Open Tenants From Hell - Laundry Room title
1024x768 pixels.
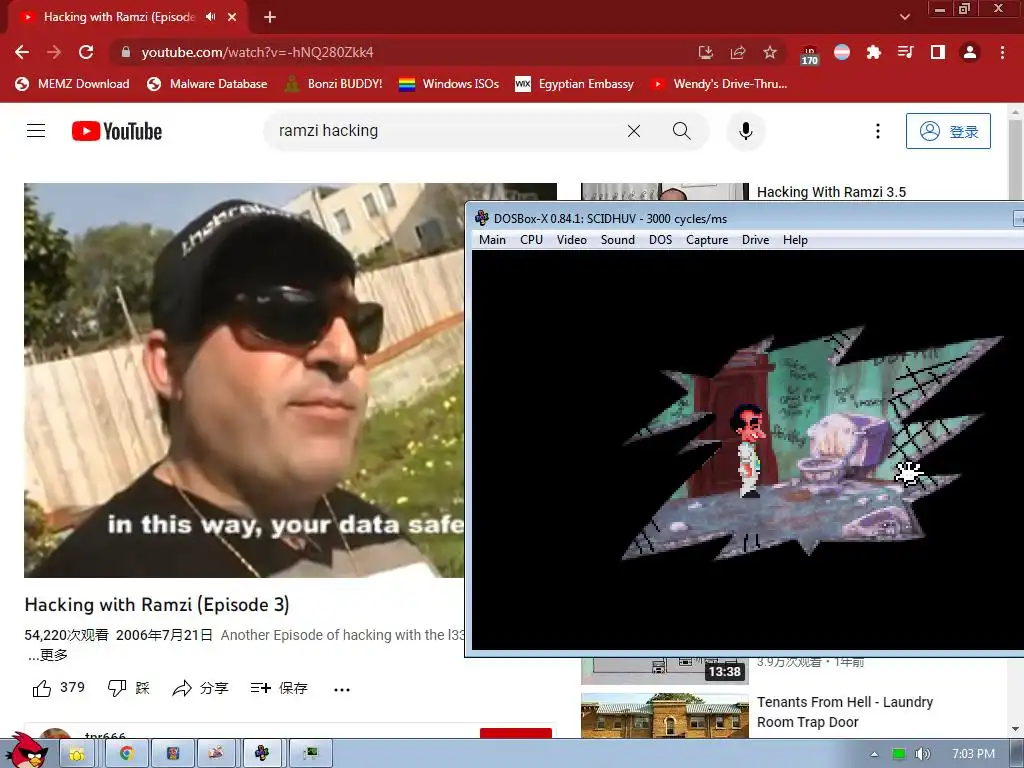click(x=844, y=712)
